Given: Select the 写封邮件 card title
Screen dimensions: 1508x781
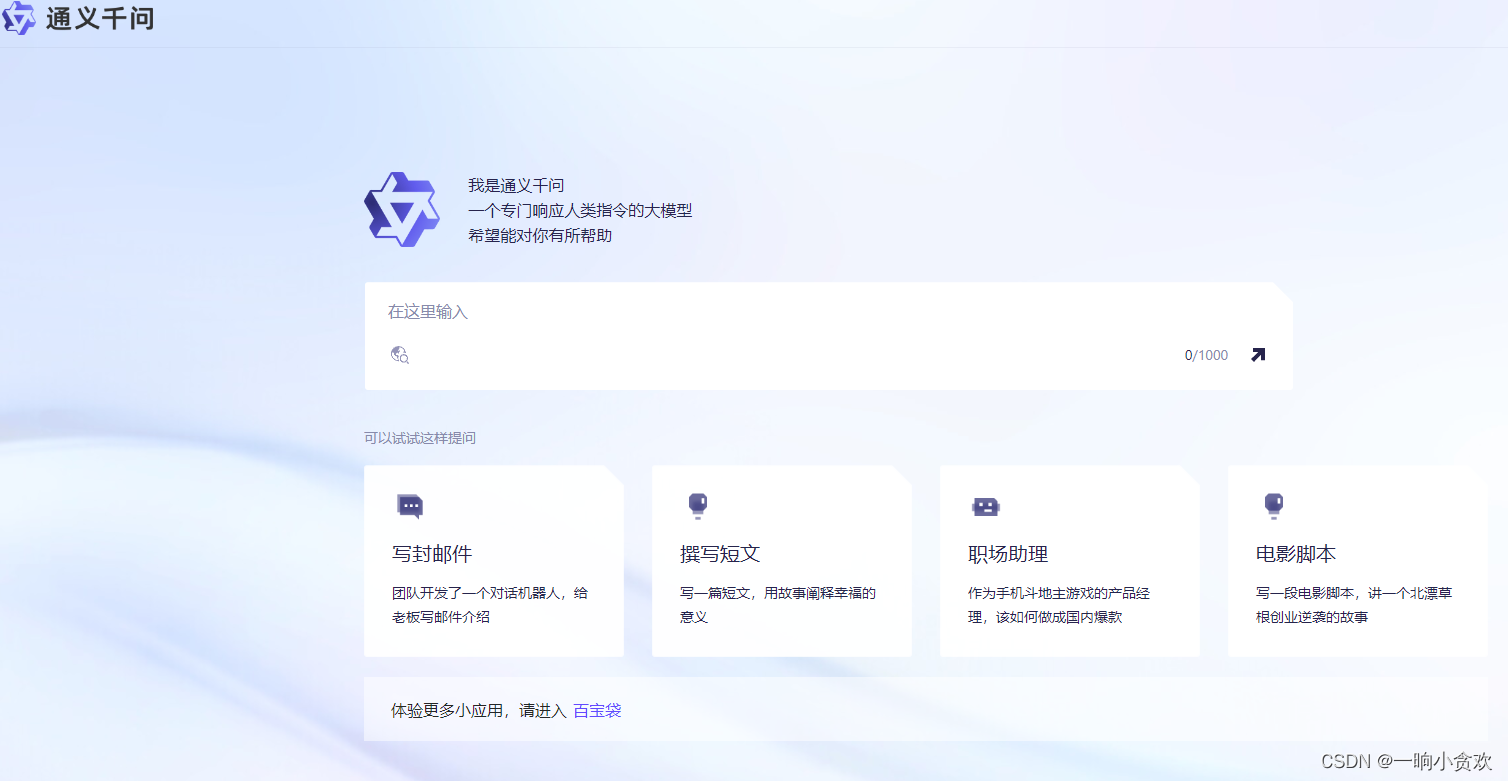Looking at the screenshot, I should (x=432, y=554).
